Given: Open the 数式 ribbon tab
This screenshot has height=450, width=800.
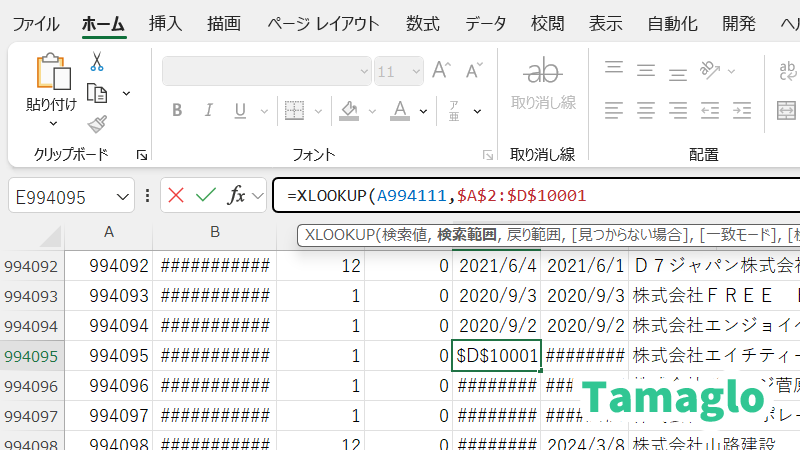Looking at the screenshot, I should (423, 23).
